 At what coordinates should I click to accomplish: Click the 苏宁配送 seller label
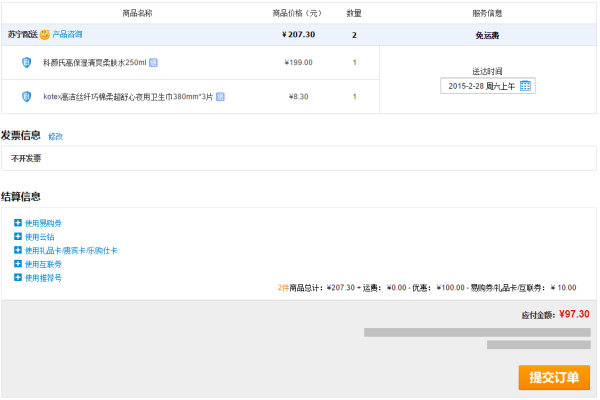coord(23,34)
